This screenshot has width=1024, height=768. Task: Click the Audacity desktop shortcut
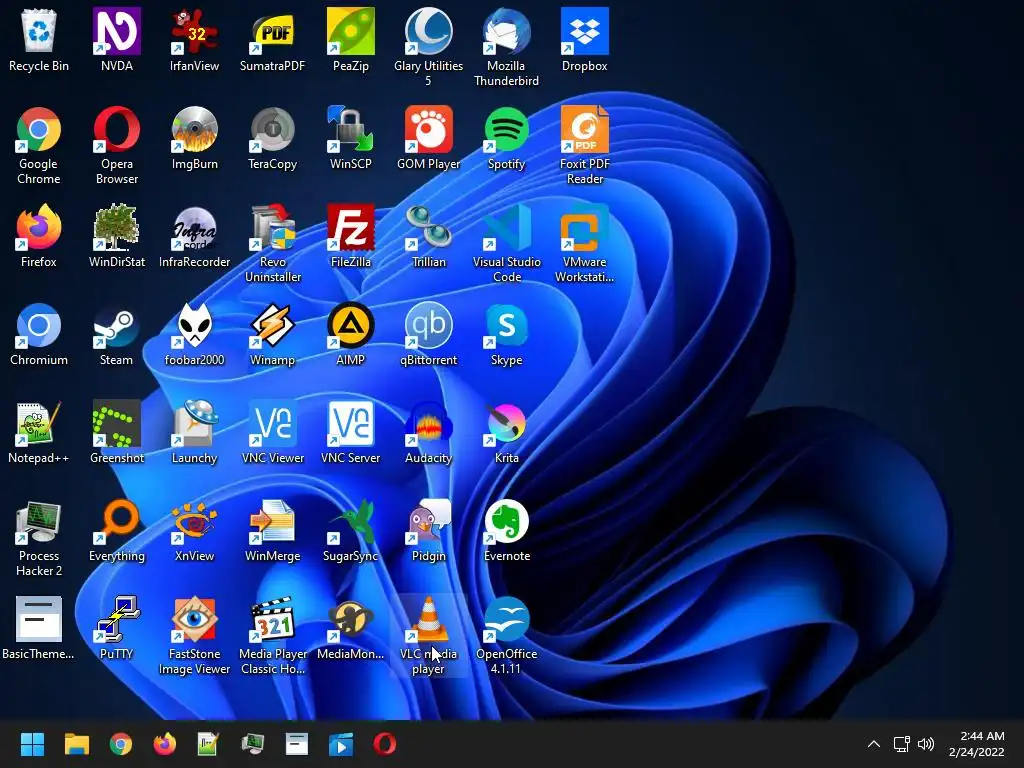click(x=428, y=423)
